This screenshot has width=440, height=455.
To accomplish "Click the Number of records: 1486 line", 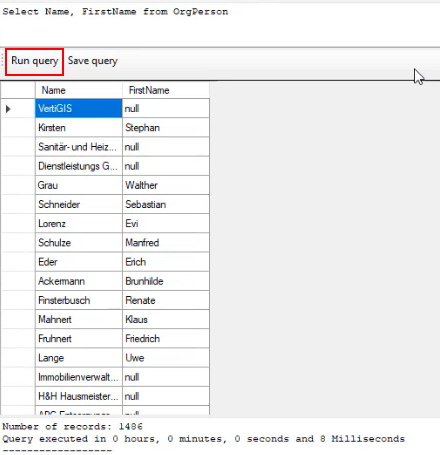I will [x=72, y=427].
